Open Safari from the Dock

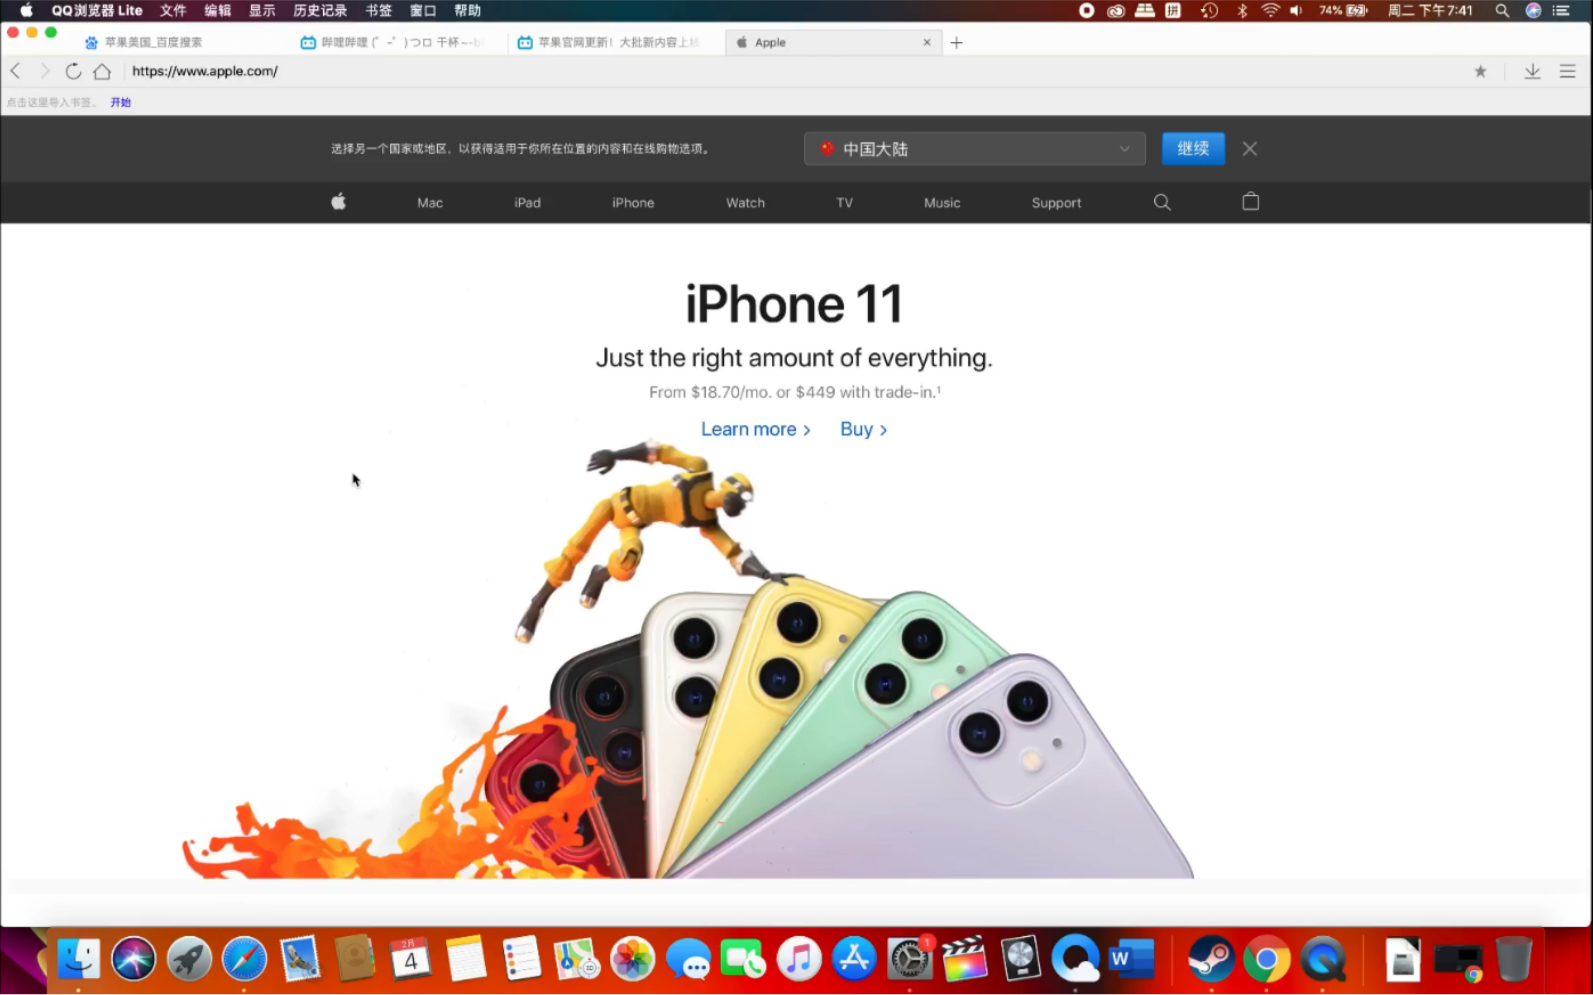click(x=244, y=960)
